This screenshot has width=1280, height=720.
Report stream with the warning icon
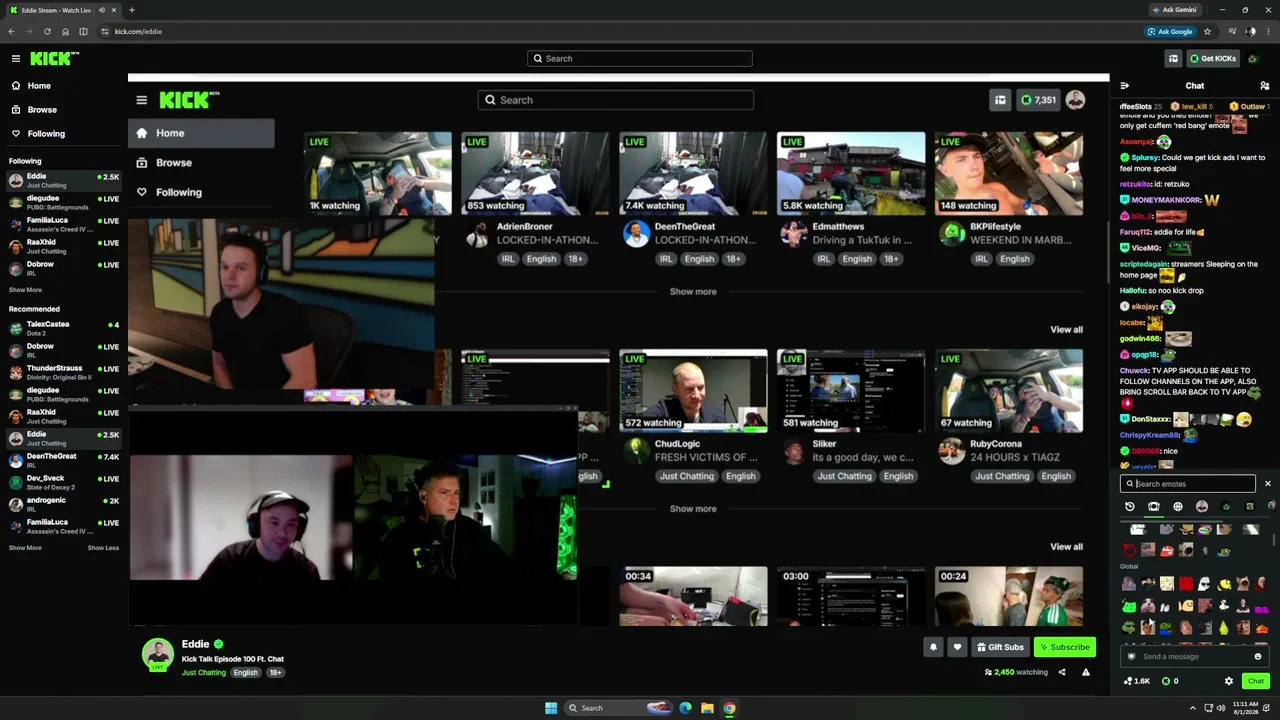click(x=1086, y=673)
